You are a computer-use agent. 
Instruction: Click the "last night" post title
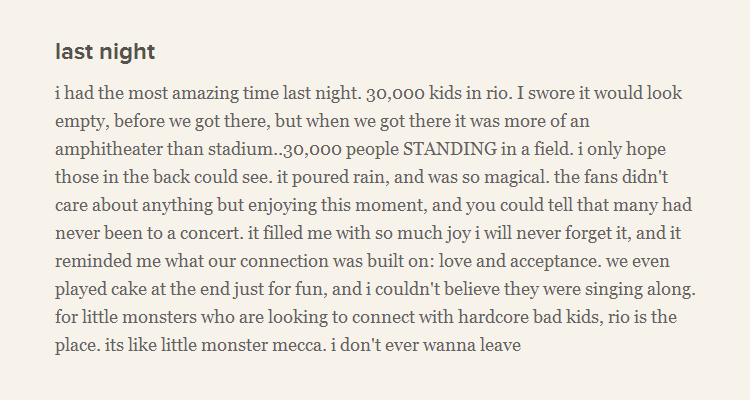pyautogui.click(x=105, y=52)
